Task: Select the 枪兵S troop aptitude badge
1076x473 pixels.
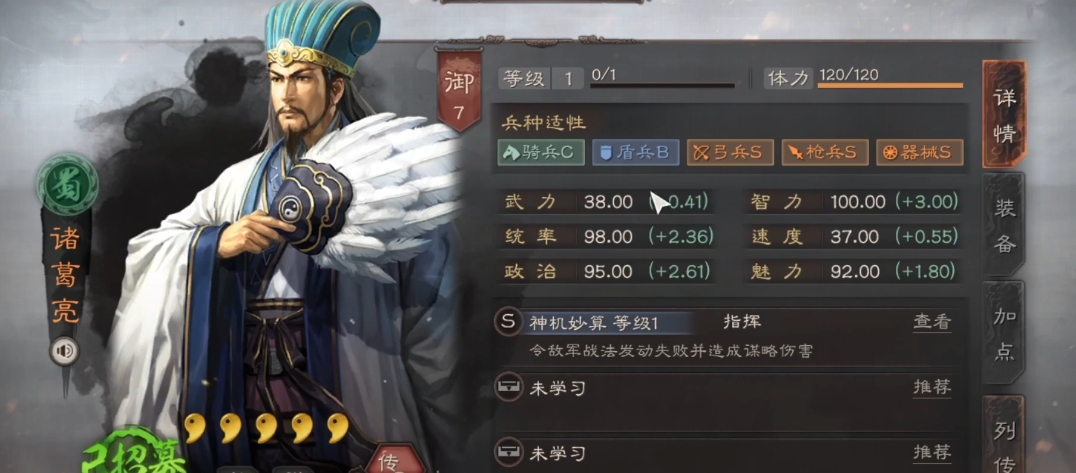Action: pos(825,152)
